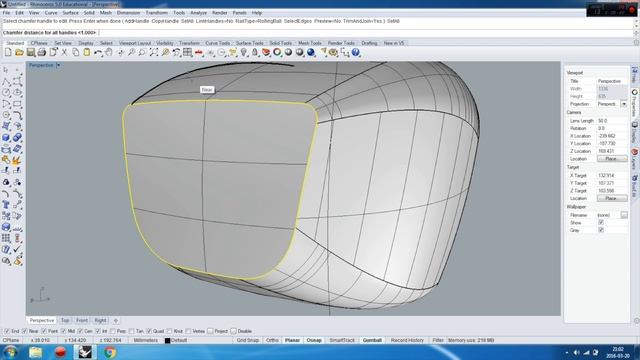
Task: Click the four-viewport layout icon
Action: (187, 52)
